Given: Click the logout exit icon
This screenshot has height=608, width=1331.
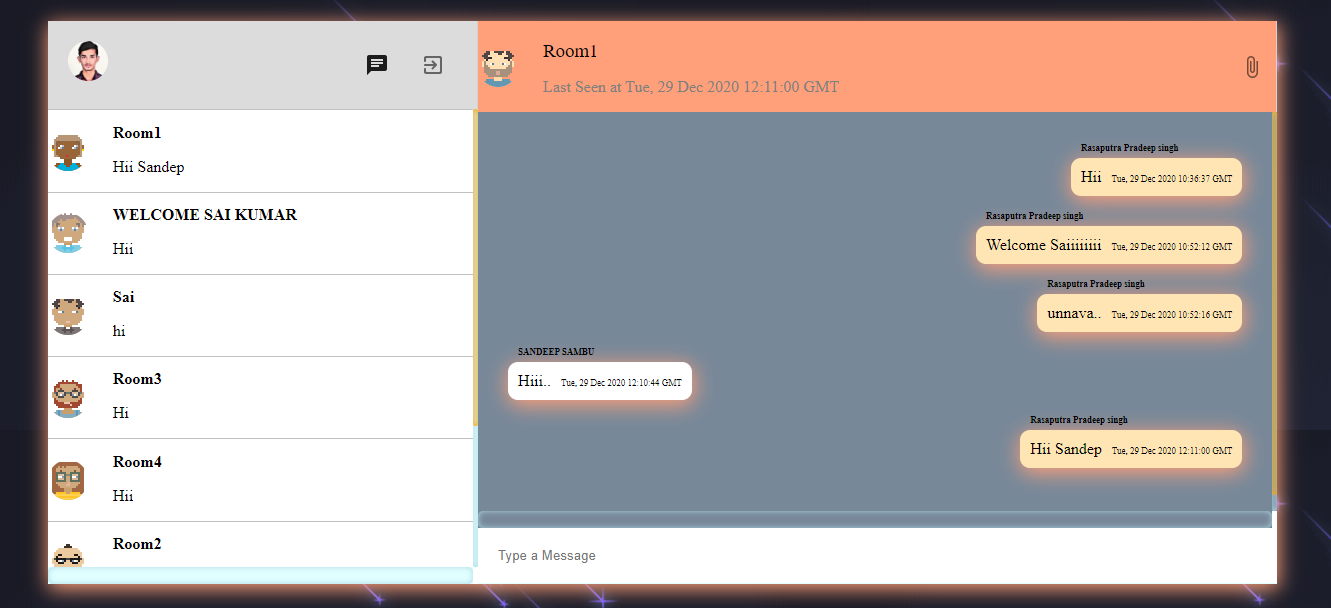Looking at the screenshot, I should coord(432,65).
